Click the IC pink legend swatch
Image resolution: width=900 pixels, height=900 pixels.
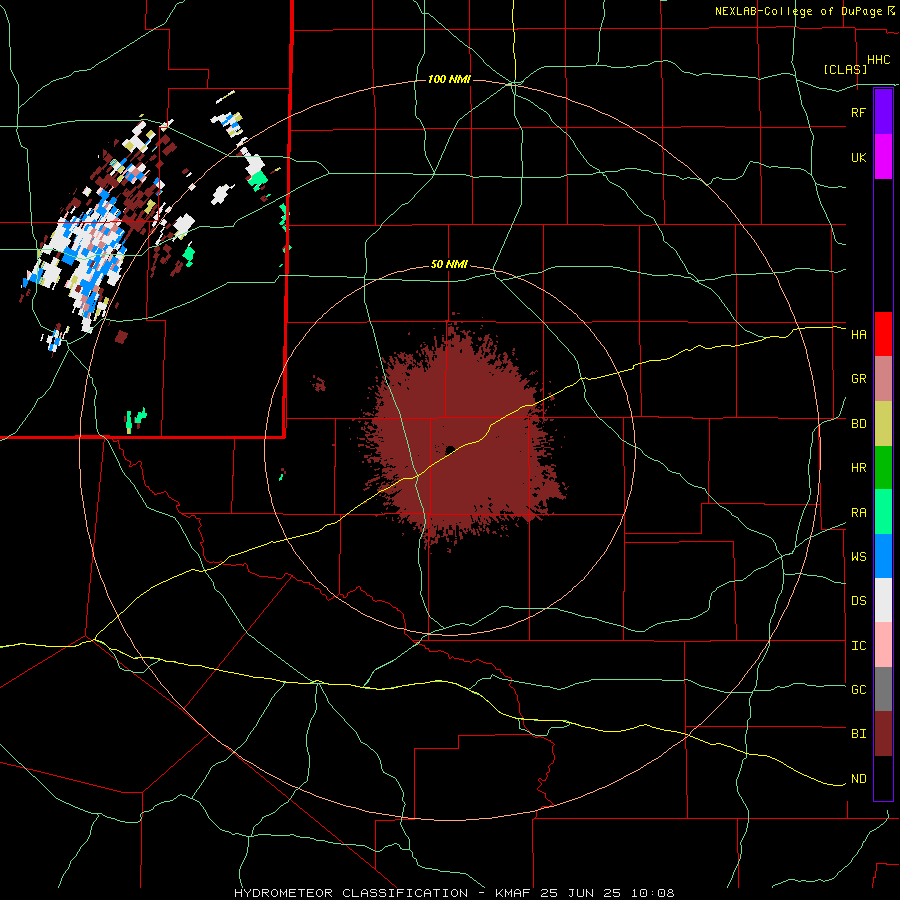coord(883,645)
